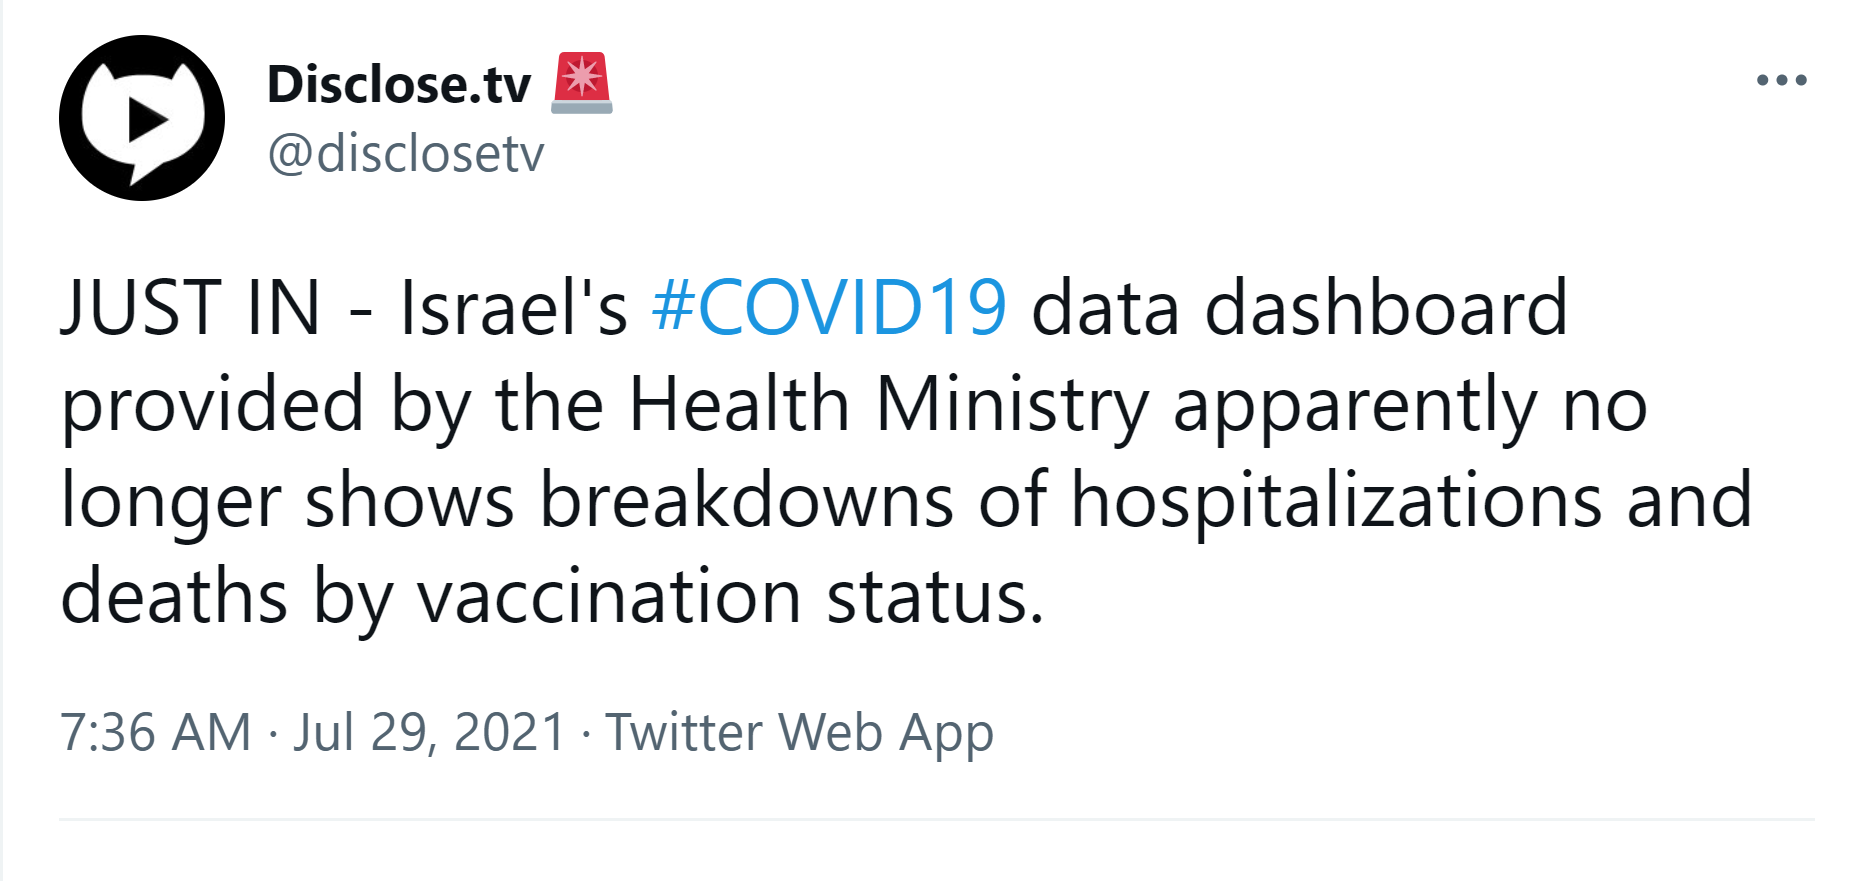Viewport: 1859px width, 881px height.
Task: Open the Twitter Web App source link
Action: coord(799,732)
